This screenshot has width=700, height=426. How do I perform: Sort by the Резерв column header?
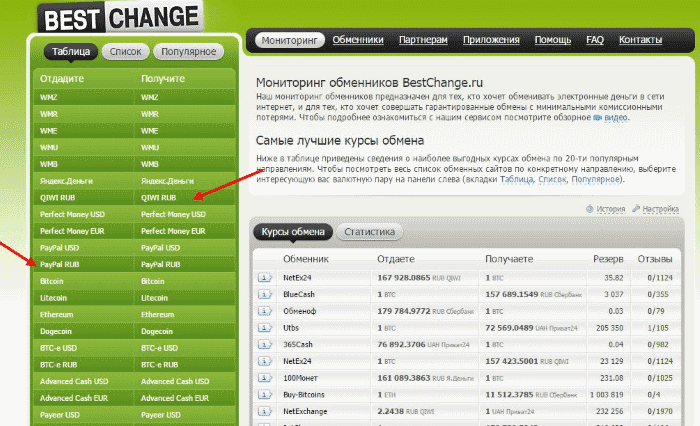(x=608, y=259)
